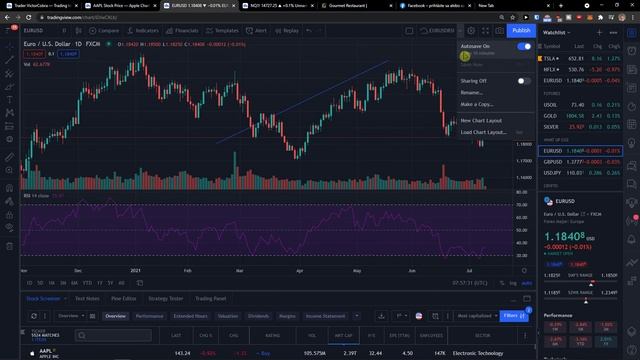
Task: Enter fullscreen mode icon
Action: pyautogui.click(x=485, y=31)
